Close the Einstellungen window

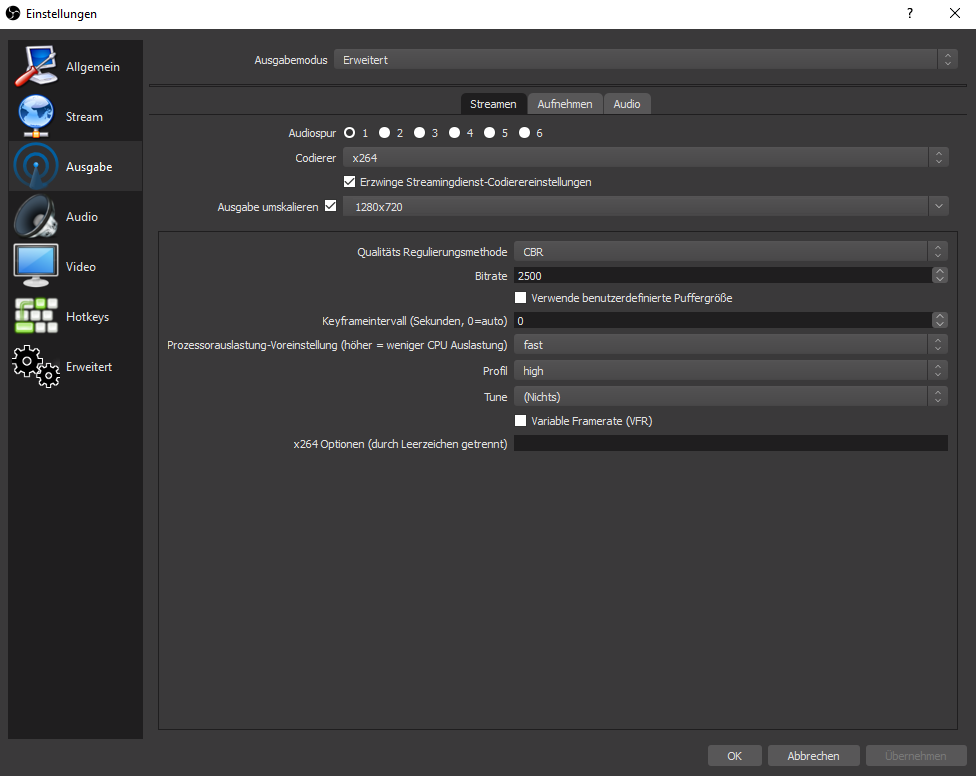pyautogui.click(x=955, y=13)
